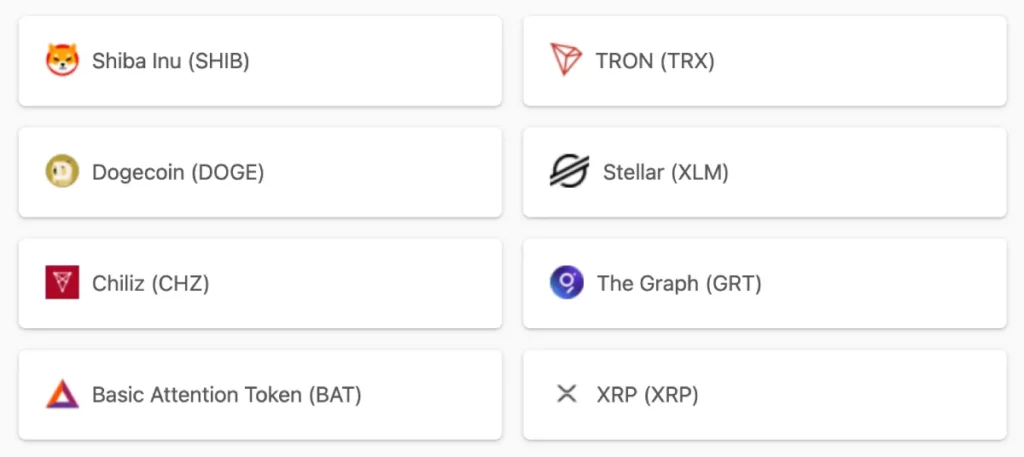Click the Stellar rocket-ring logo icon
The height and width of the screenshot is (457, 1024).
(x=569, y=171)
